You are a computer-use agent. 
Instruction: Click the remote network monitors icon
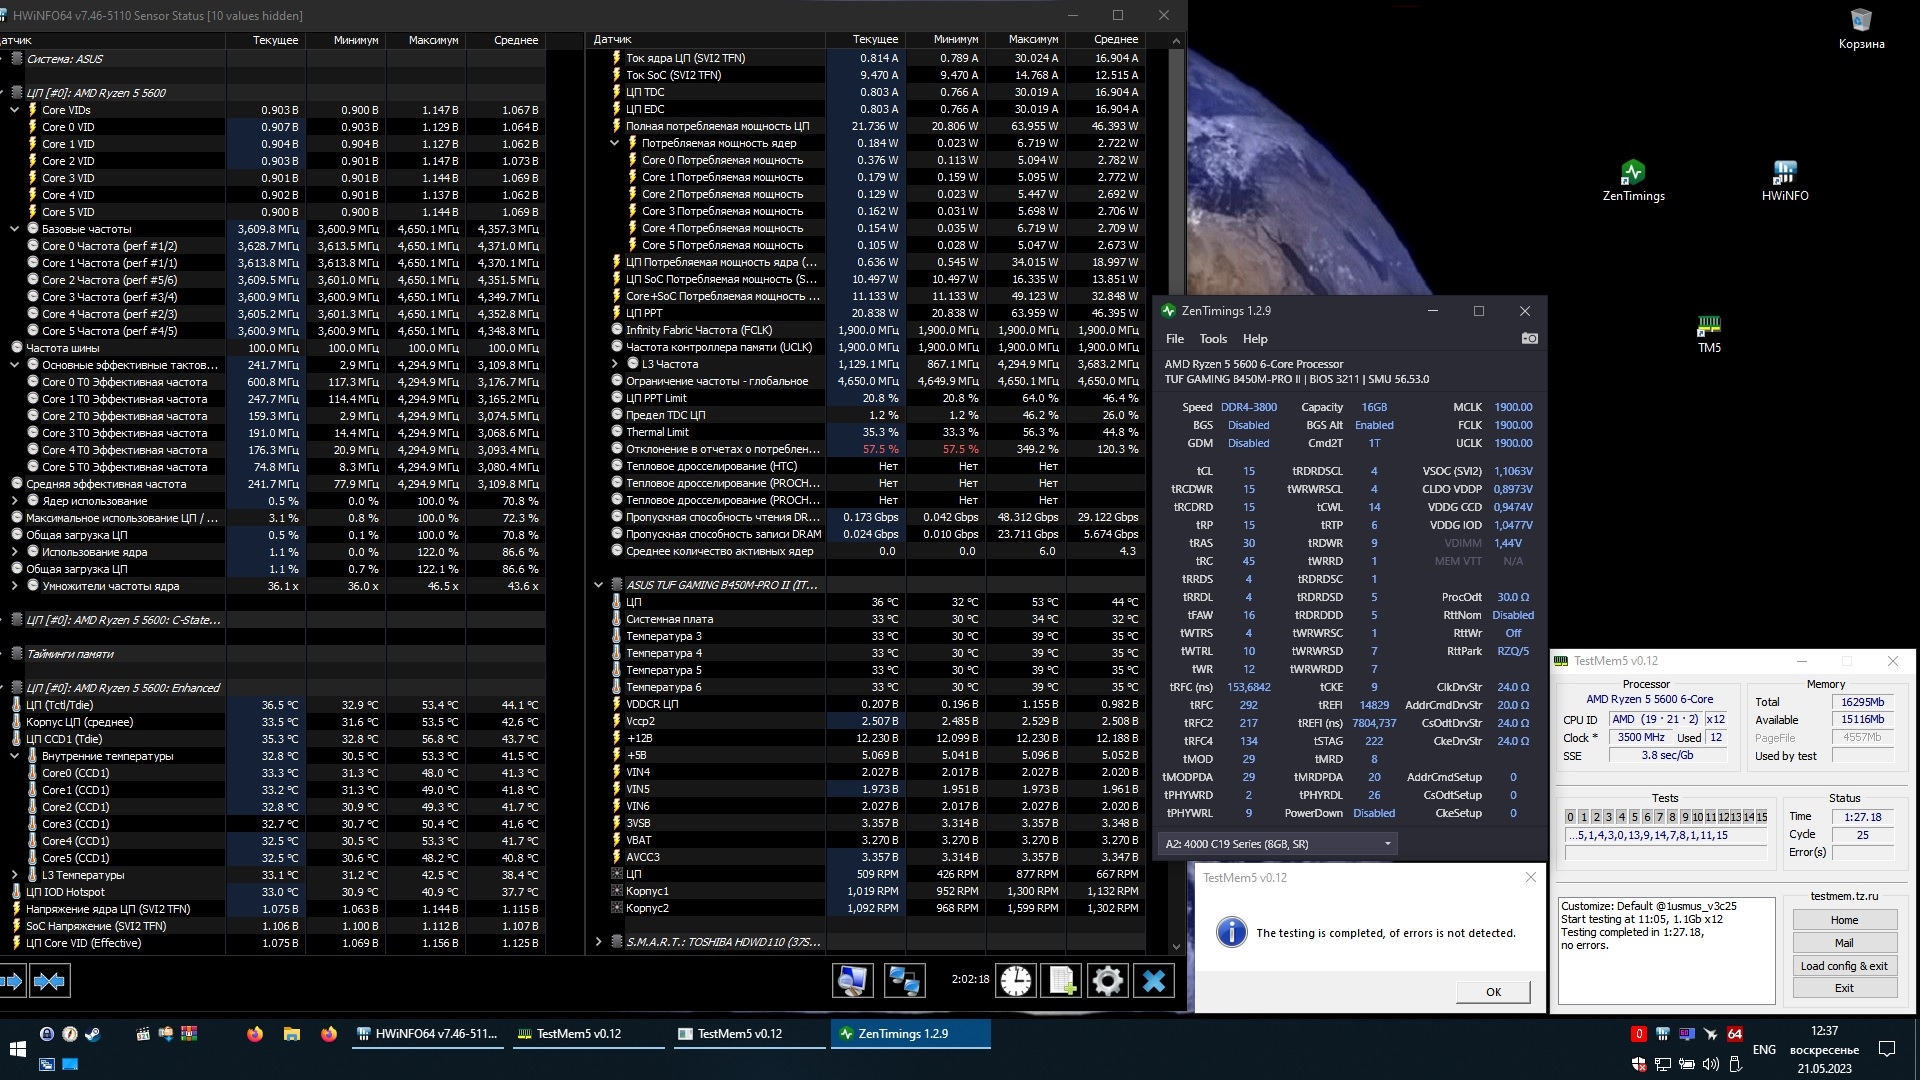coord(904,981)
